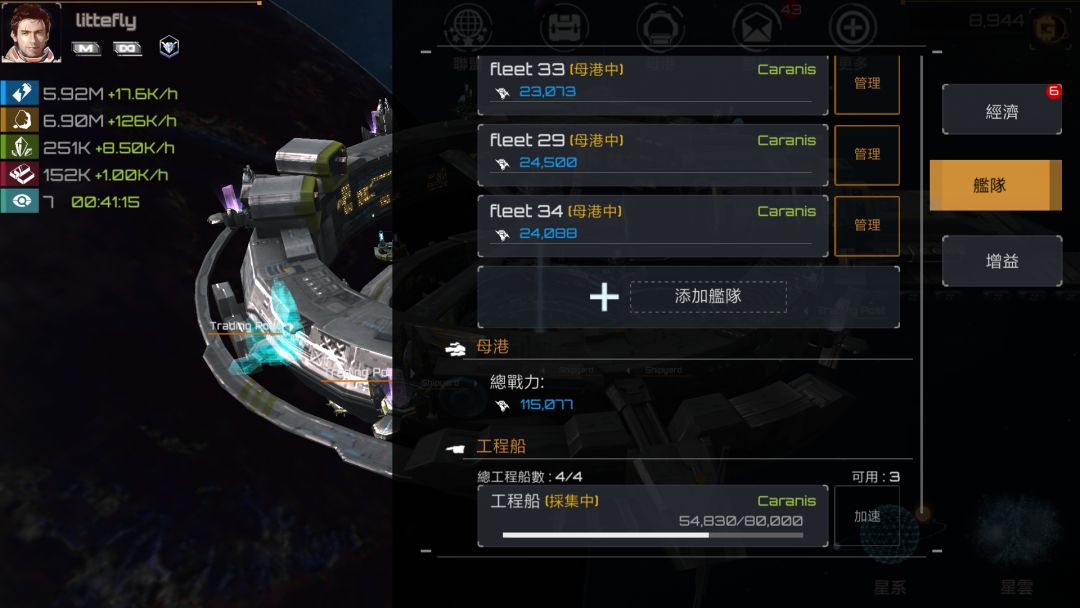Select the fleet 34 row
Image resolution: width=1080 pixels, height=608 pixels.
[x=652, y=226]
